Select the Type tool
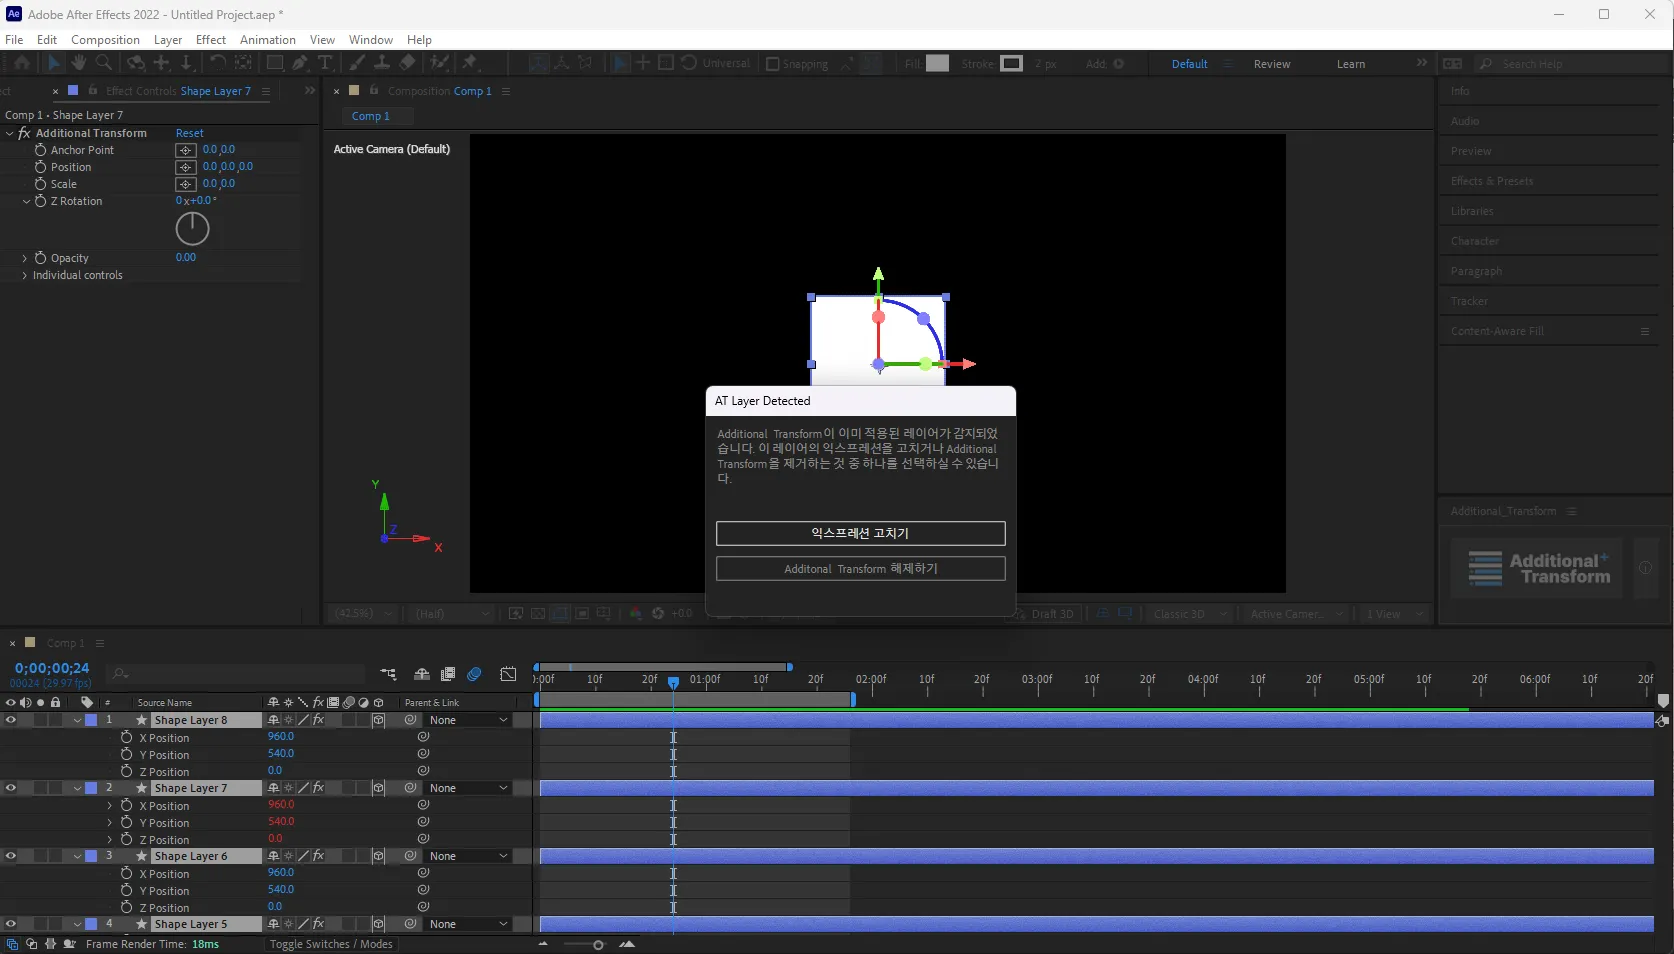 click(325, 63)
